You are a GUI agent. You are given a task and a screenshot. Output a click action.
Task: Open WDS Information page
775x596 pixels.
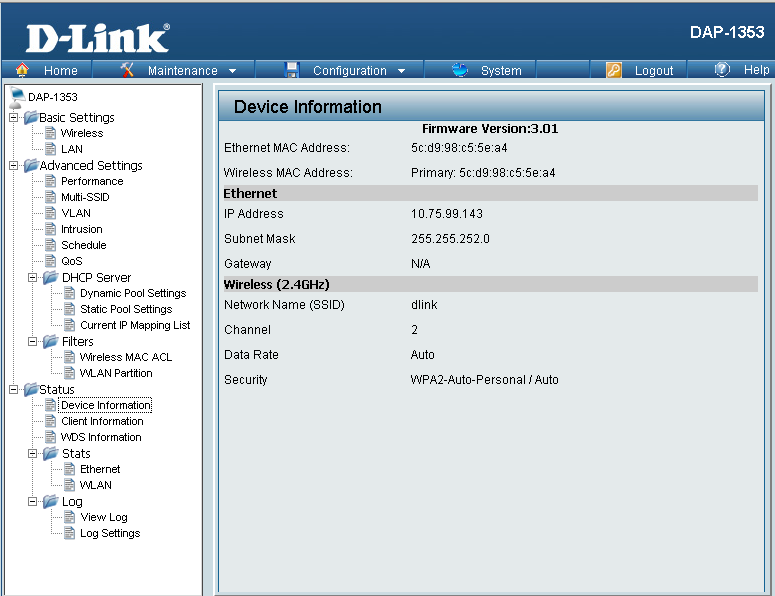click(x=101, y=437)
